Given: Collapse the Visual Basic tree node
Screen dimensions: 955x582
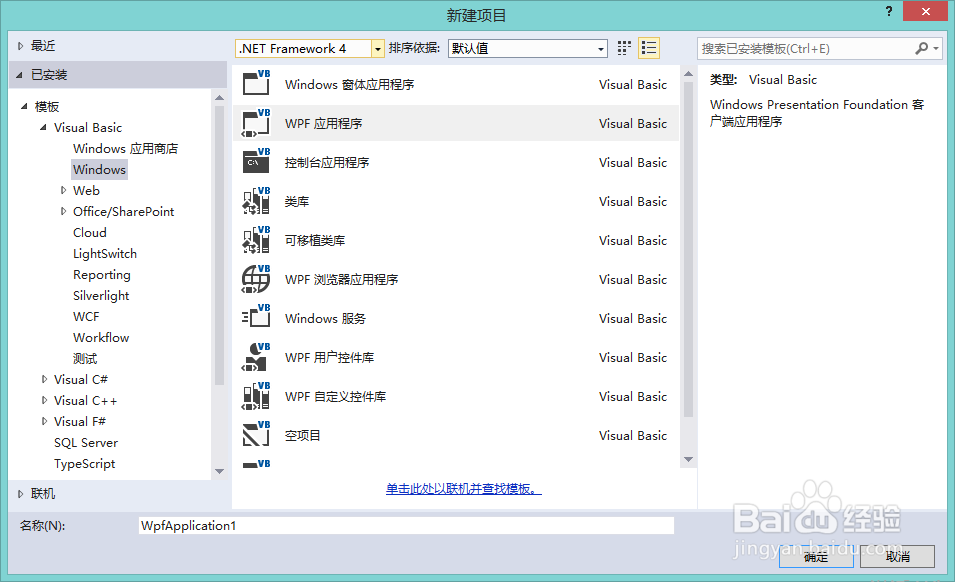Looking at the screenshot, I should pos(43,128).
